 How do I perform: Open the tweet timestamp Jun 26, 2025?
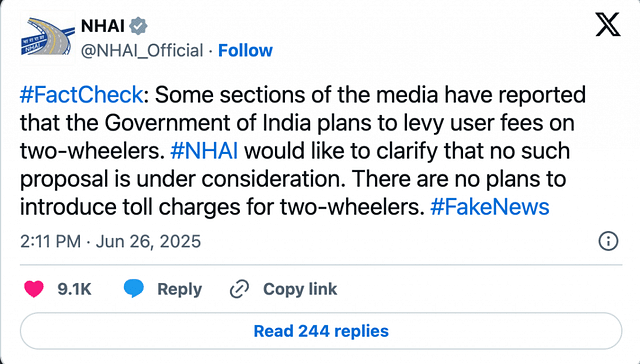tap(148, 242)
